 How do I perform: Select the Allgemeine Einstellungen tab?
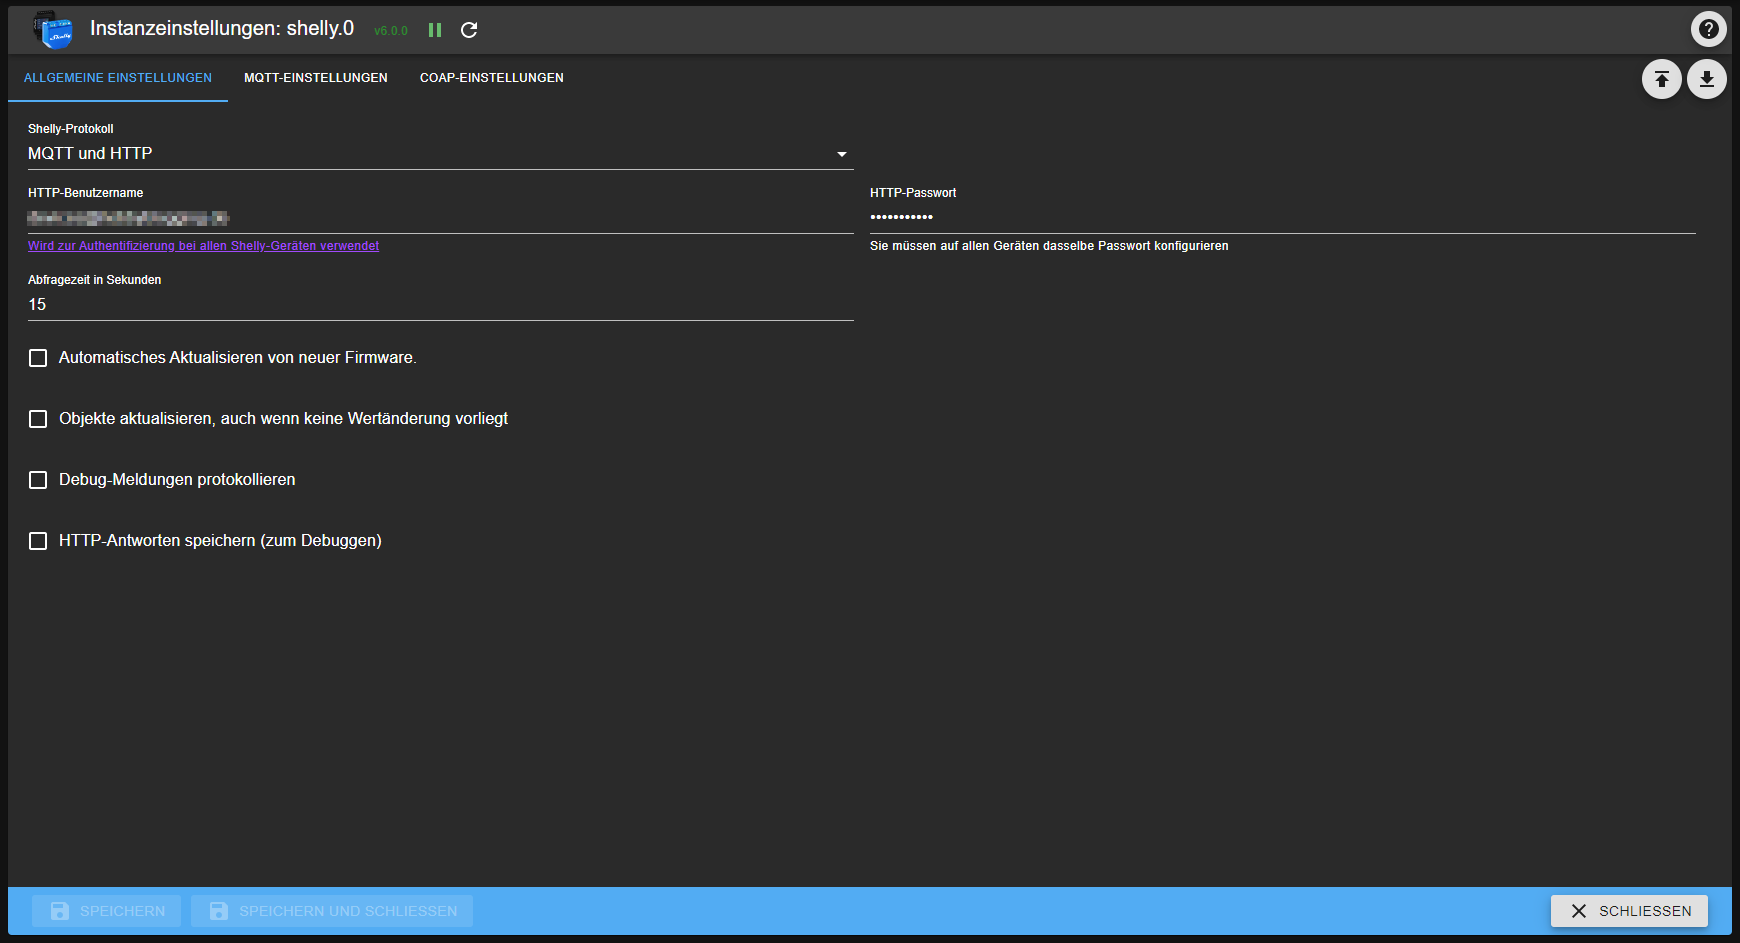(118, 78)
